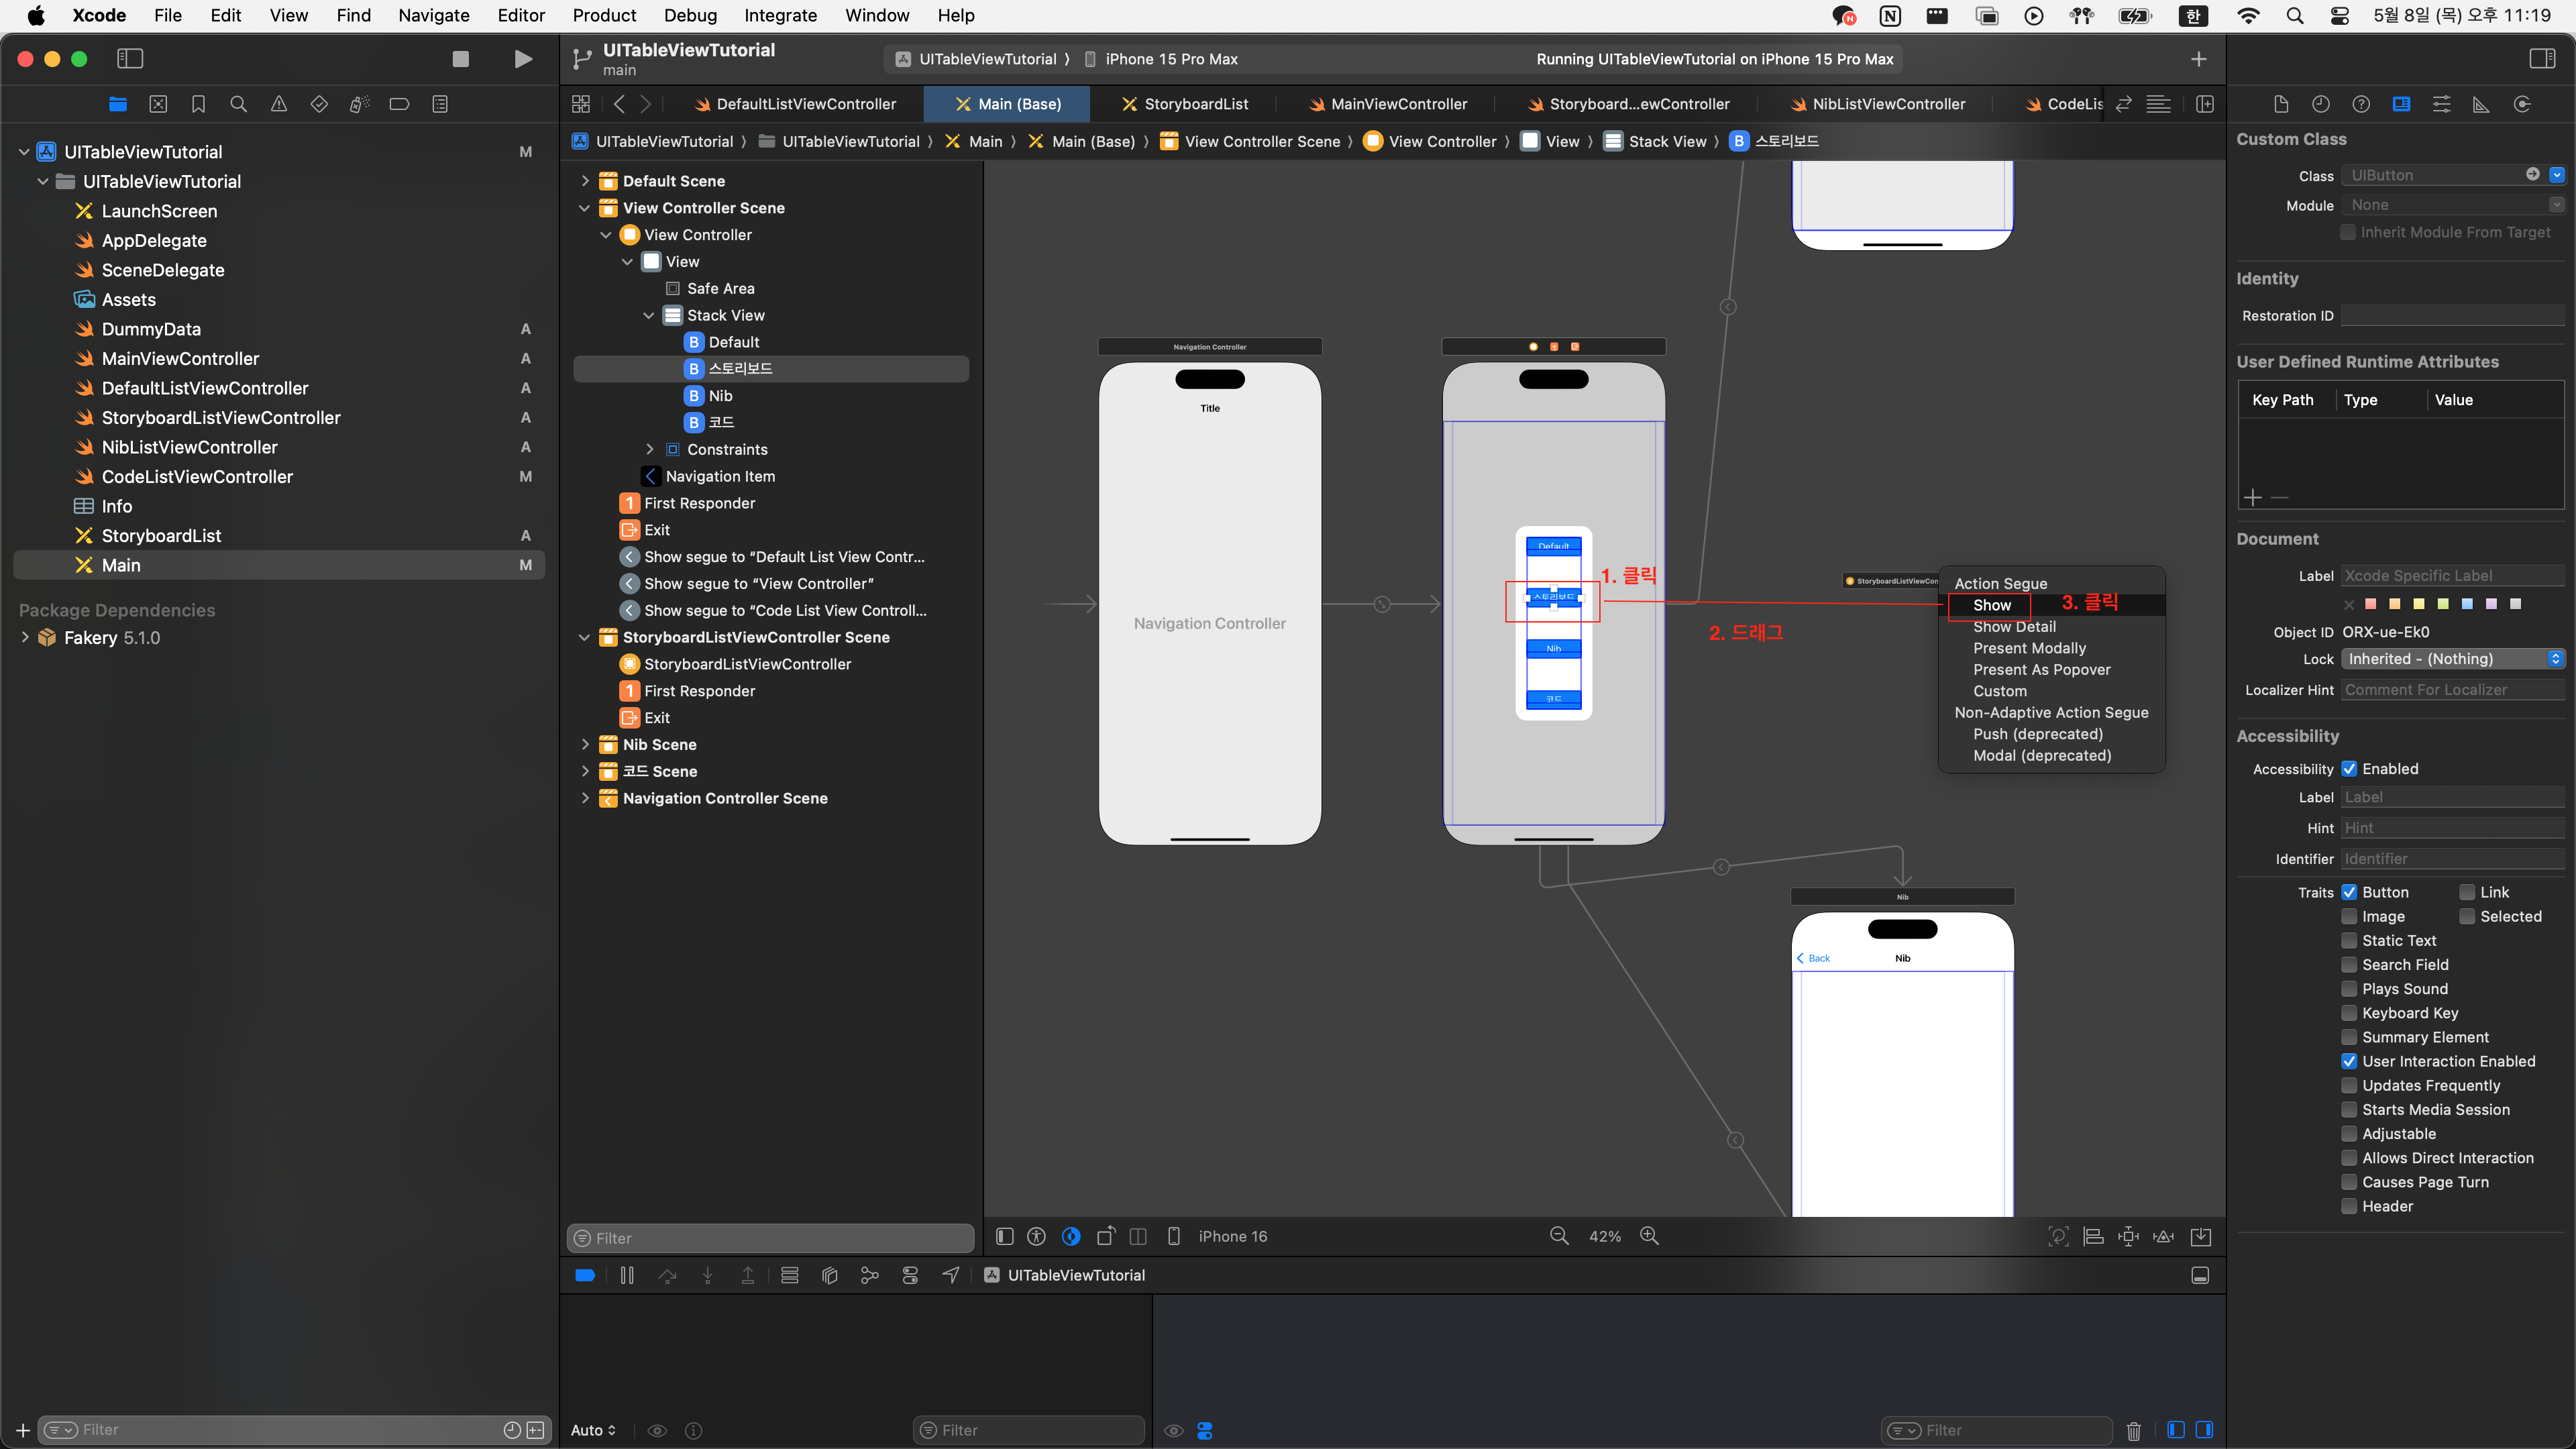The width and height of the screenshot is (2576, 1449).
Task: Enable the Link trait checkbox
Action: coord(2467,892)
